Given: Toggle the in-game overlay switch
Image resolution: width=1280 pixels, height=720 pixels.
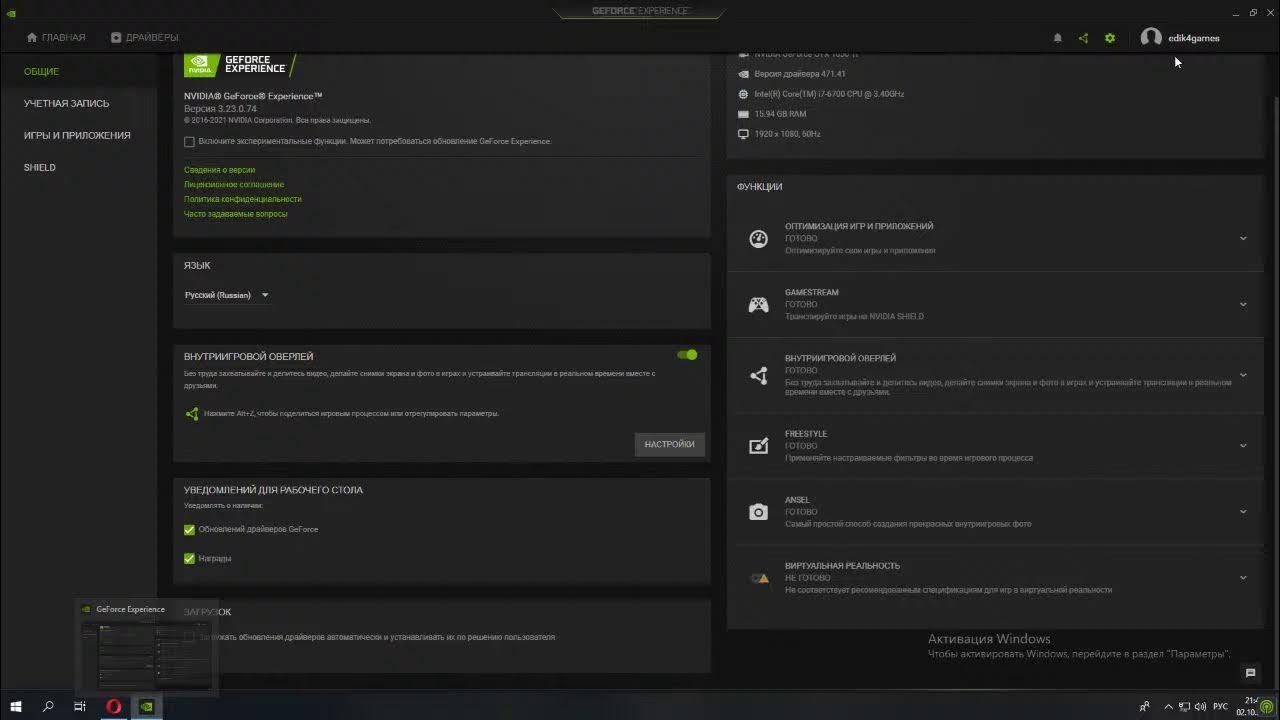Looking at the screenshot, I should tap(687, 355).
